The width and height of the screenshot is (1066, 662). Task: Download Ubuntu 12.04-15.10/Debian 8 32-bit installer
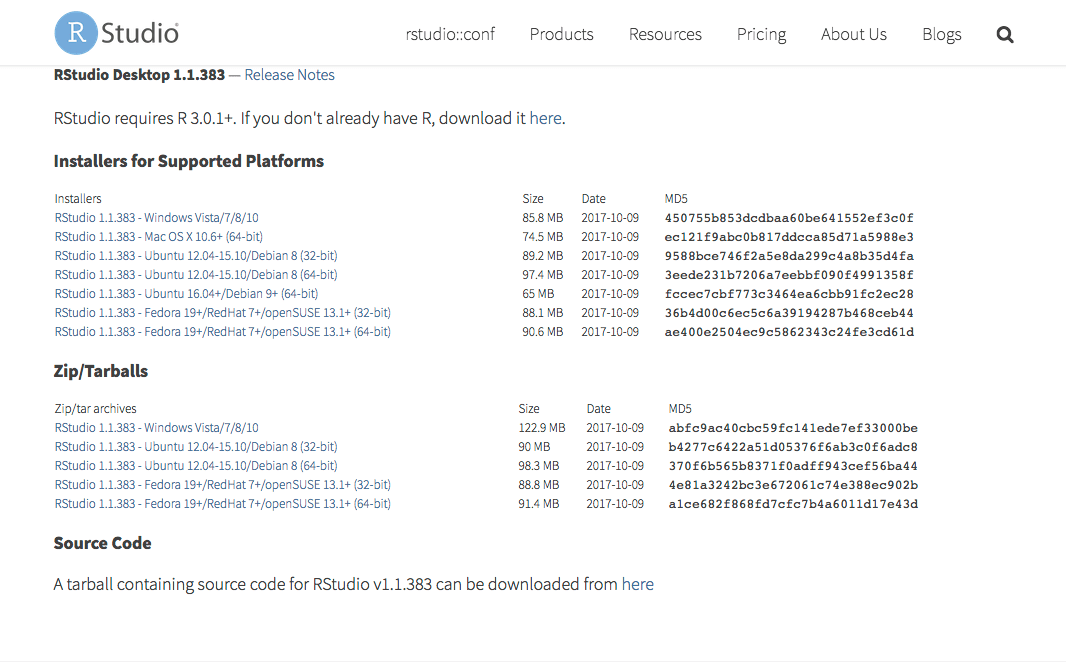click(196, 256)
